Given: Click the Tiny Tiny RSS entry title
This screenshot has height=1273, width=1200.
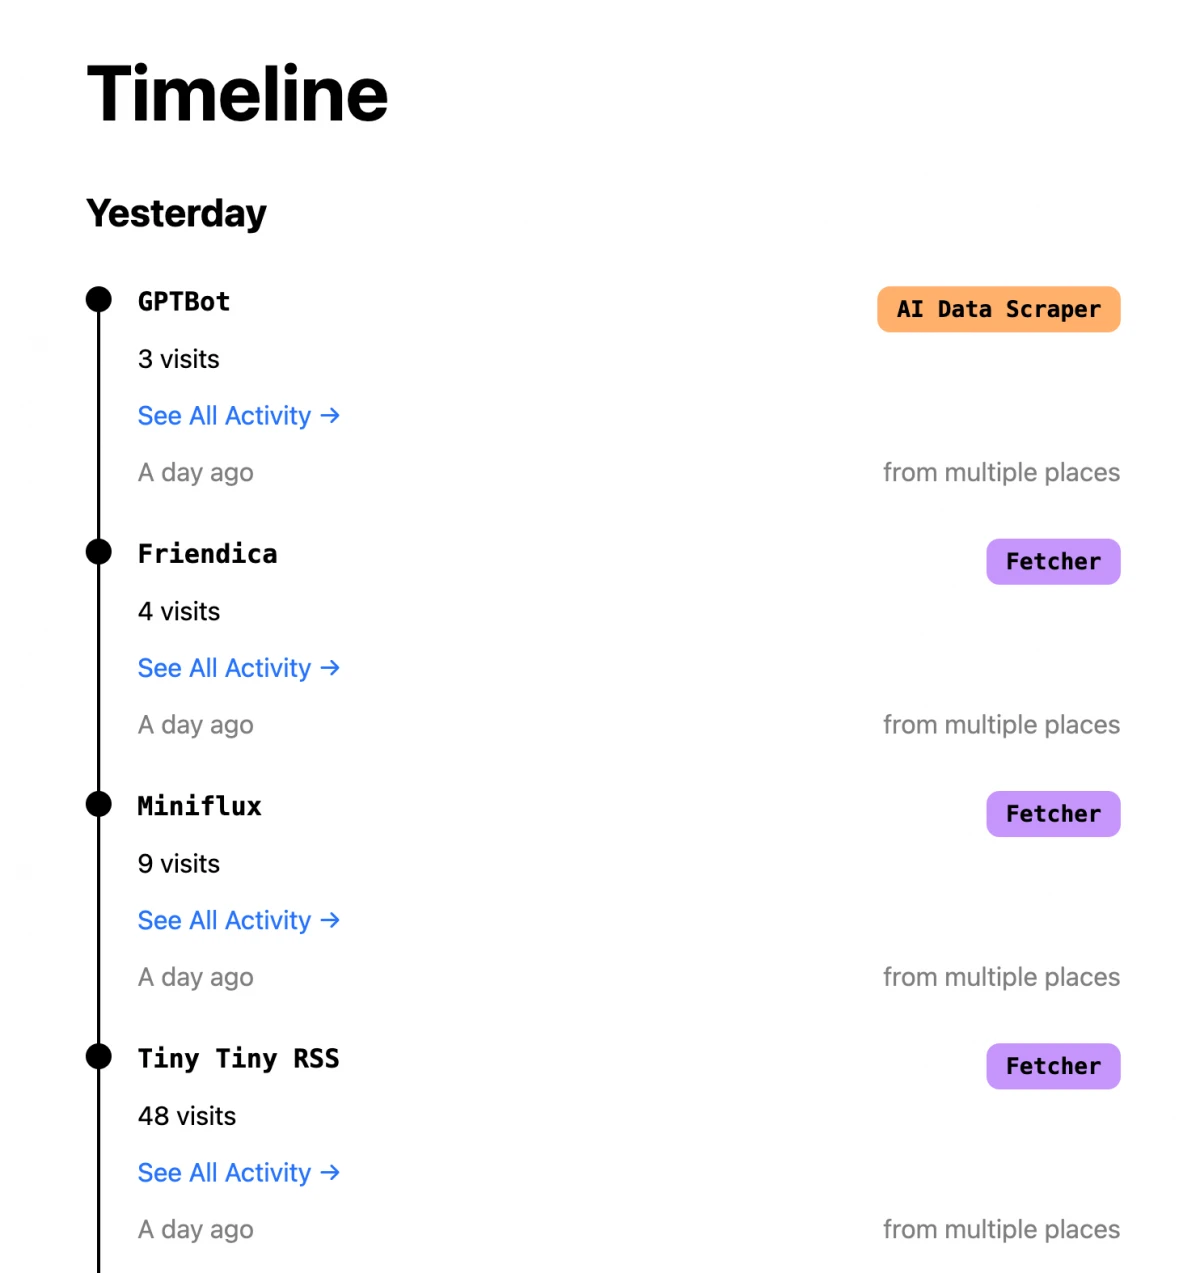Looking at the screenshot, I should point(239,1059).
